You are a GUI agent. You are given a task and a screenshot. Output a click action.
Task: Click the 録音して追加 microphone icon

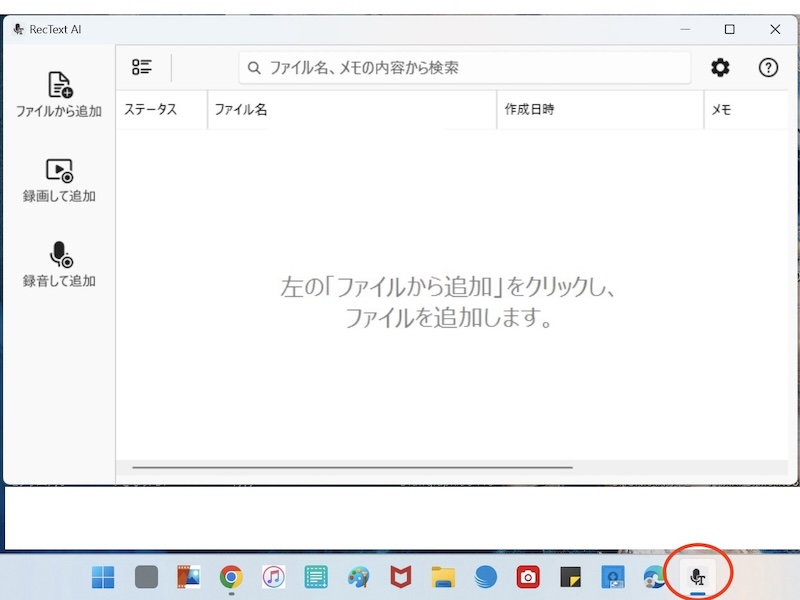[x=60, y=256]
